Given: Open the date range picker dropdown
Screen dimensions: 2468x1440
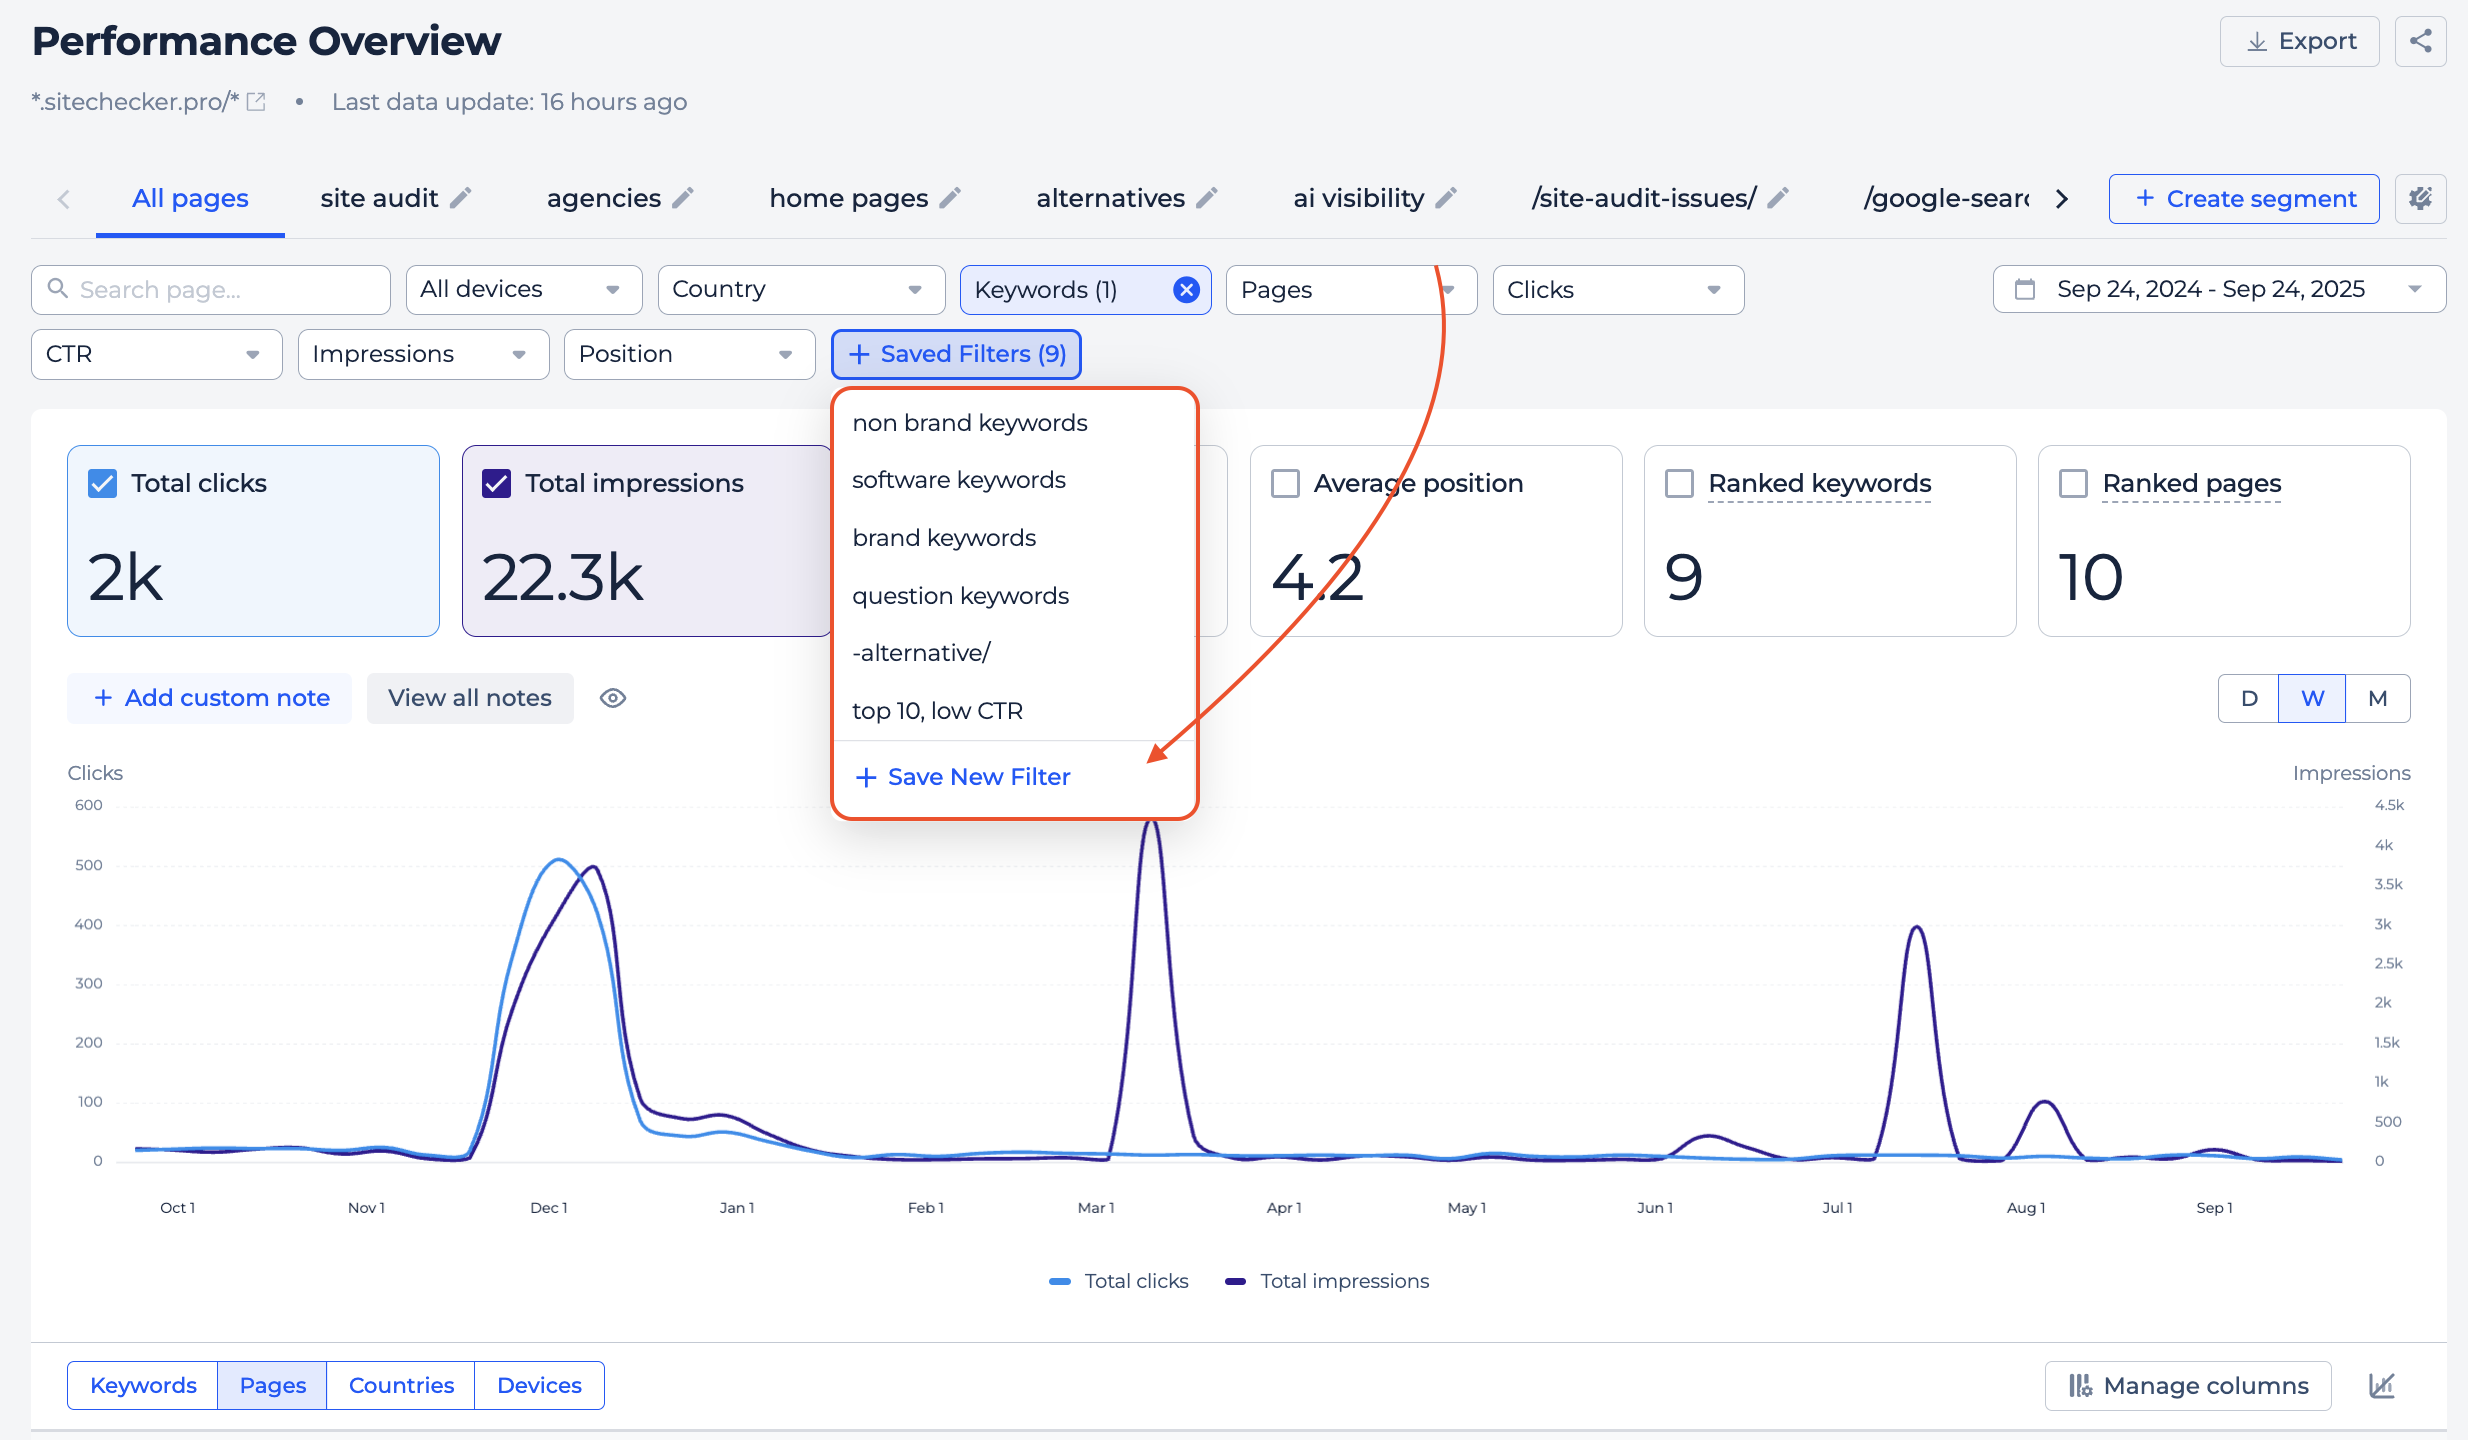Looking at the screenshot, I should tap(2218, 290).
